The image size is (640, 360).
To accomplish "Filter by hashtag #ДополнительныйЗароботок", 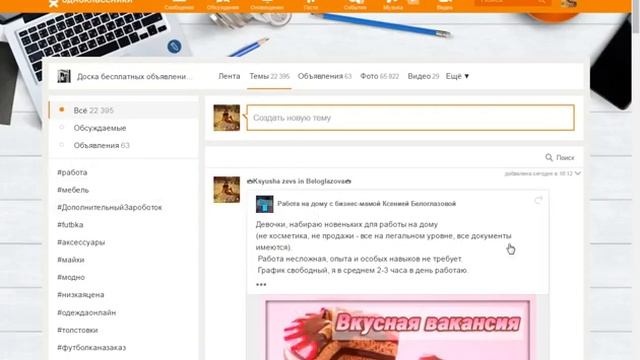I will pos(109,207).
